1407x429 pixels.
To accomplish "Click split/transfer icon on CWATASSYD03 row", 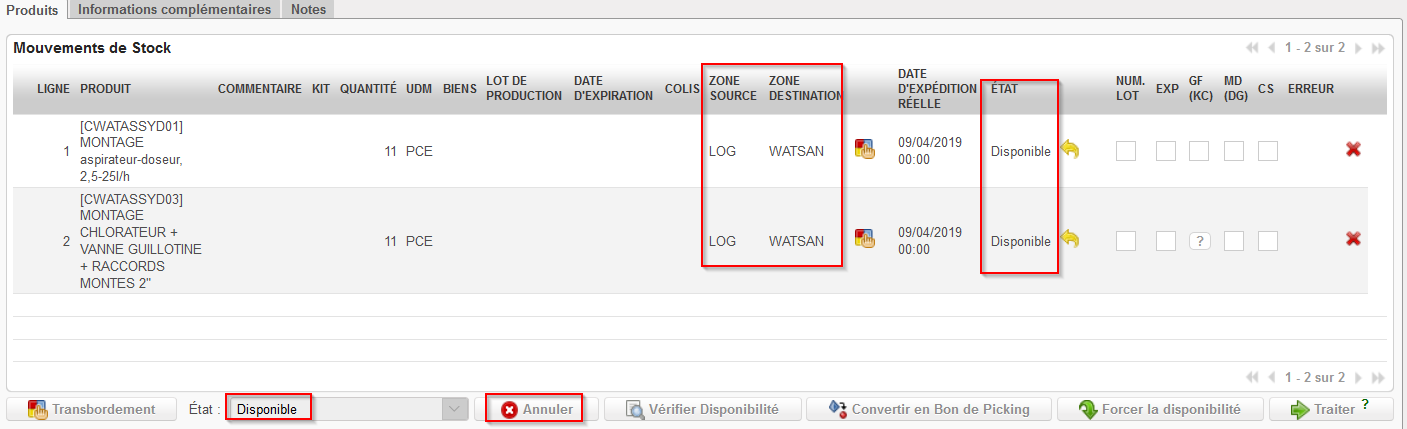I will [864, 239].
